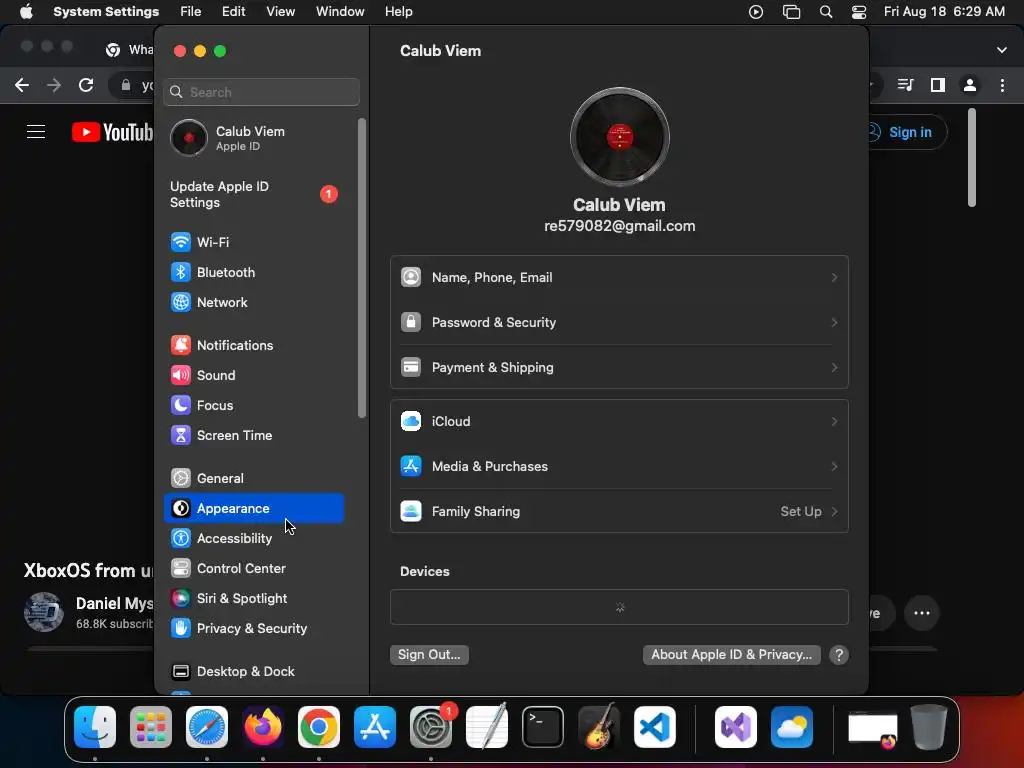Open Password & Security row

(619, 323)
